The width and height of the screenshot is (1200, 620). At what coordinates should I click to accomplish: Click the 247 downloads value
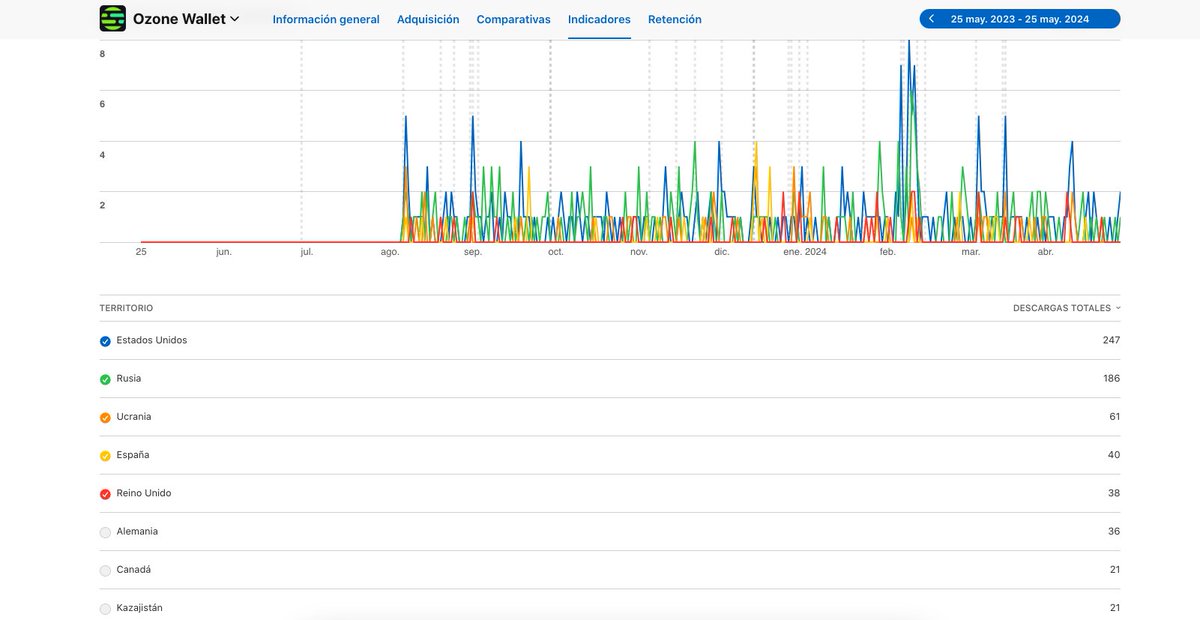click(x=1111, y=340)
